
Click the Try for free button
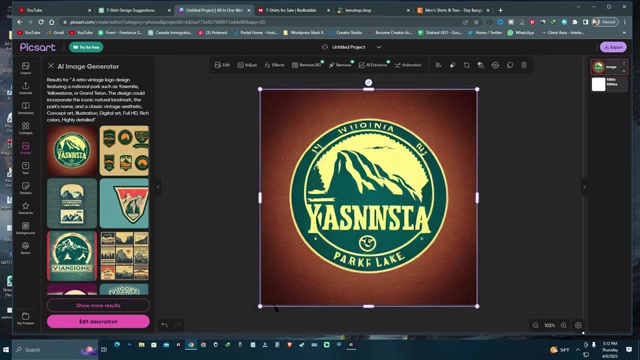86,47
